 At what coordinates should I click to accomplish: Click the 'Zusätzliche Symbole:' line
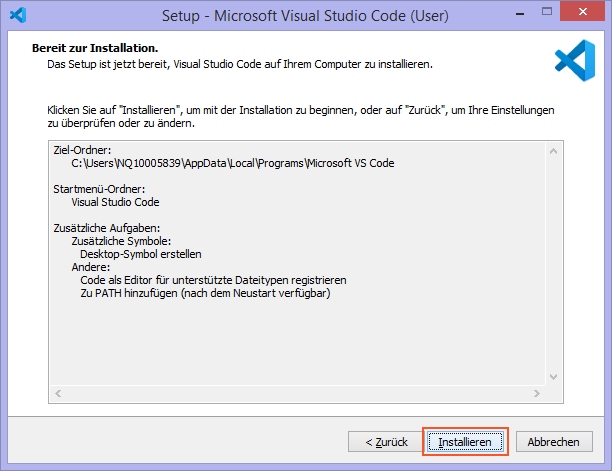(x=121, y=241)
